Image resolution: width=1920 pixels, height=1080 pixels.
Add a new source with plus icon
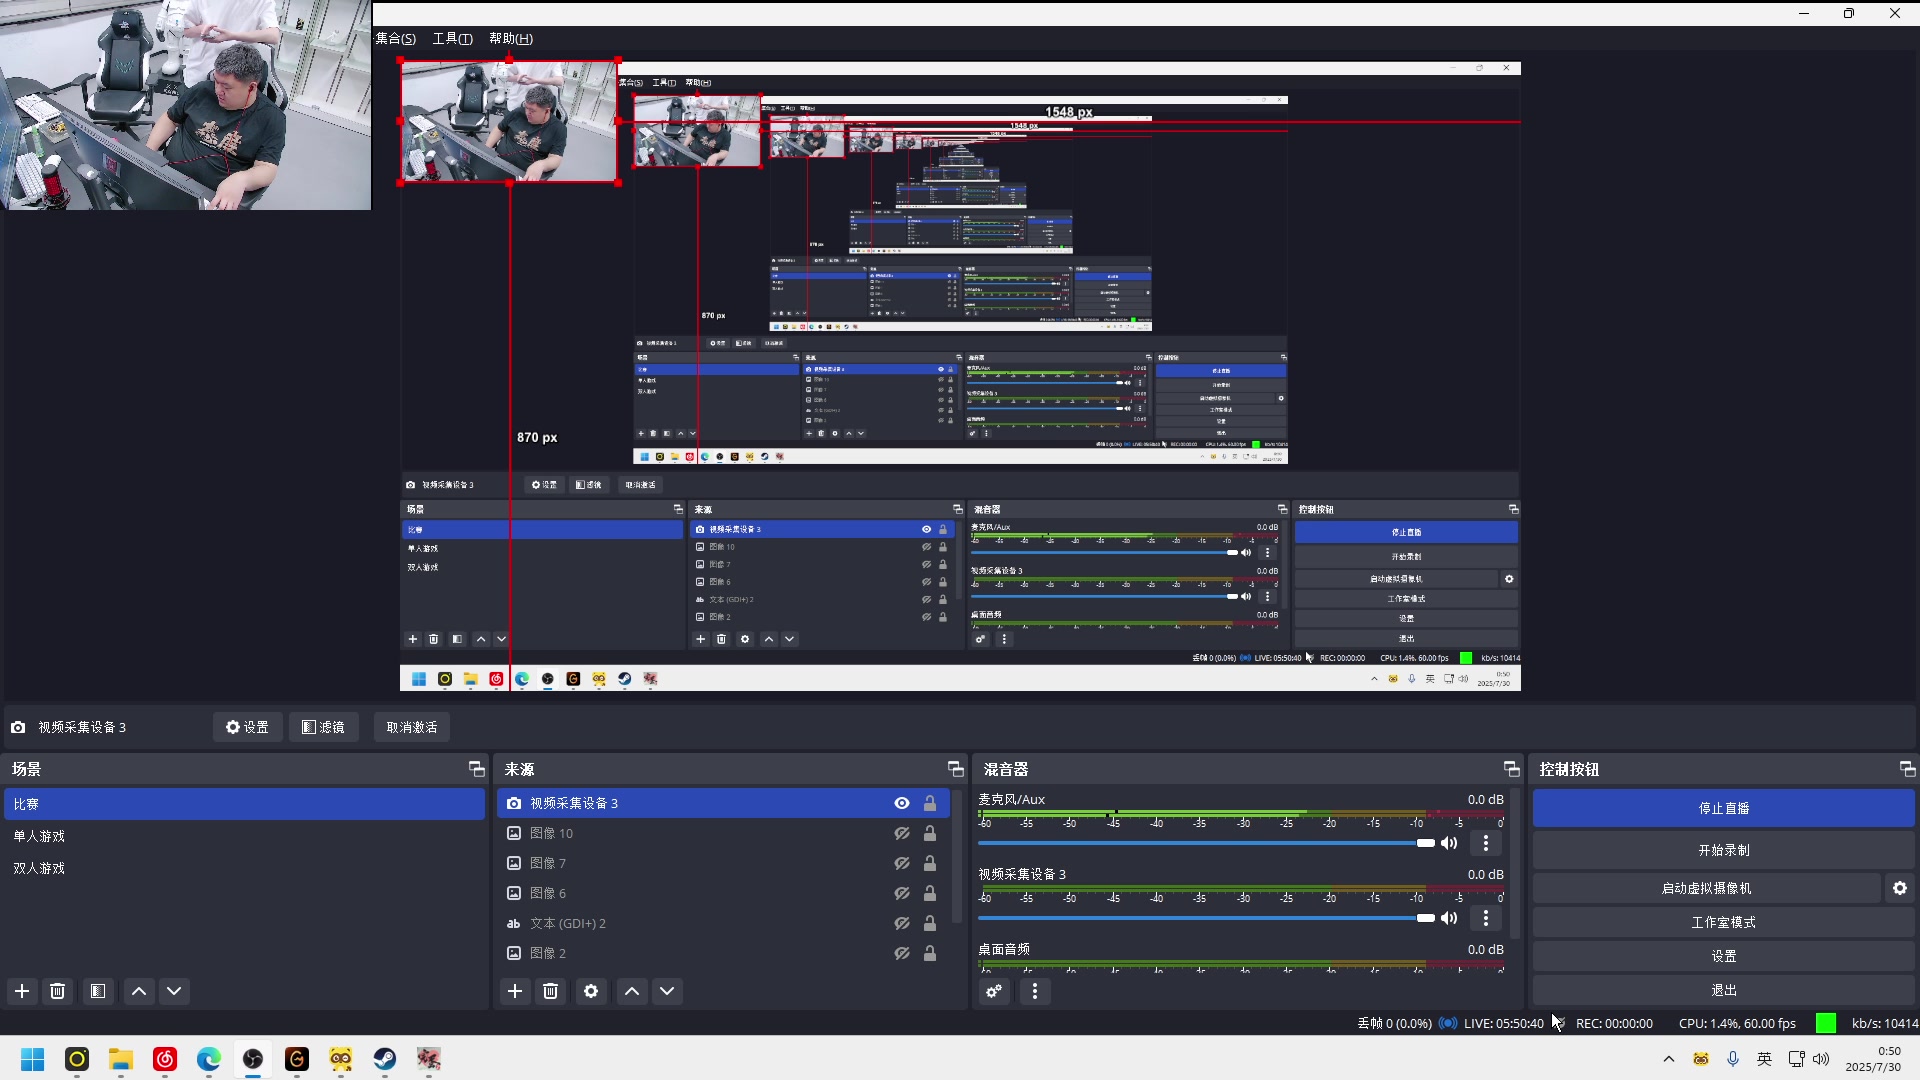point(515,991)
